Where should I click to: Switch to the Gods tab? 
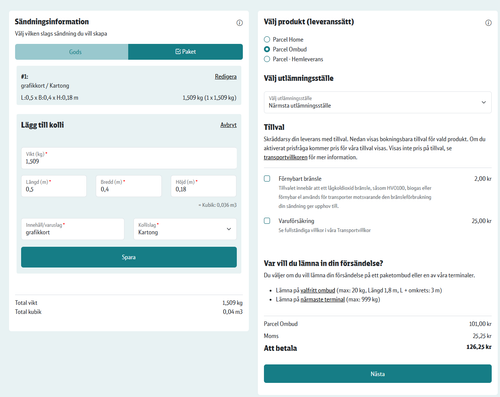click(x=71, y=52)
